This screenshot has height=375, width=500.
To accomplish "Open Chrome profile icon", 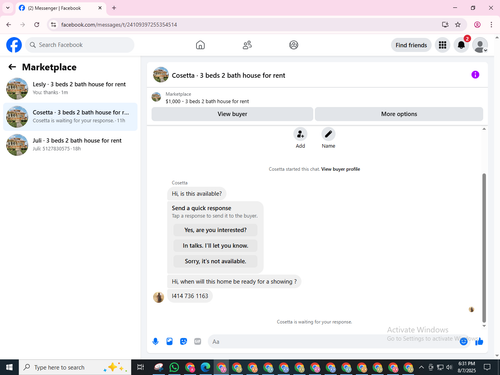I will click(477, 25).
